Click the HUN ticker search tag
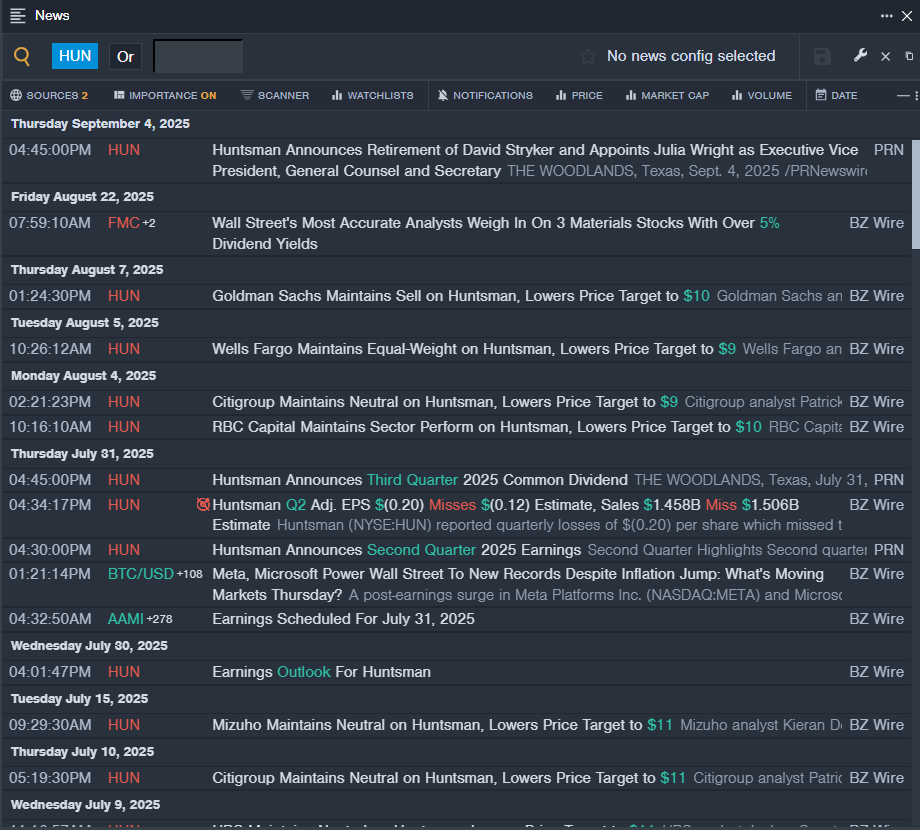Screen dimensions: 920x830 click(75, 56)
